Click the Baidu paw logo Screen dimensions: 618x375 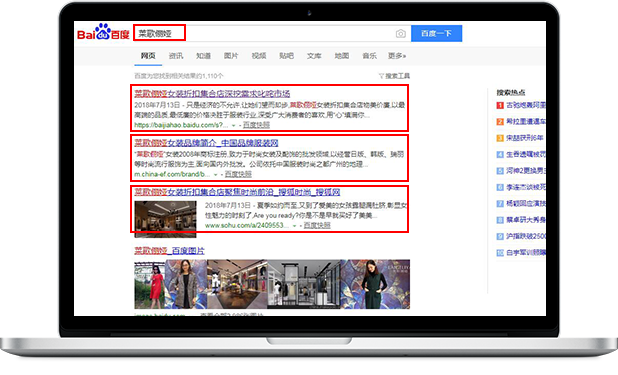103,32
